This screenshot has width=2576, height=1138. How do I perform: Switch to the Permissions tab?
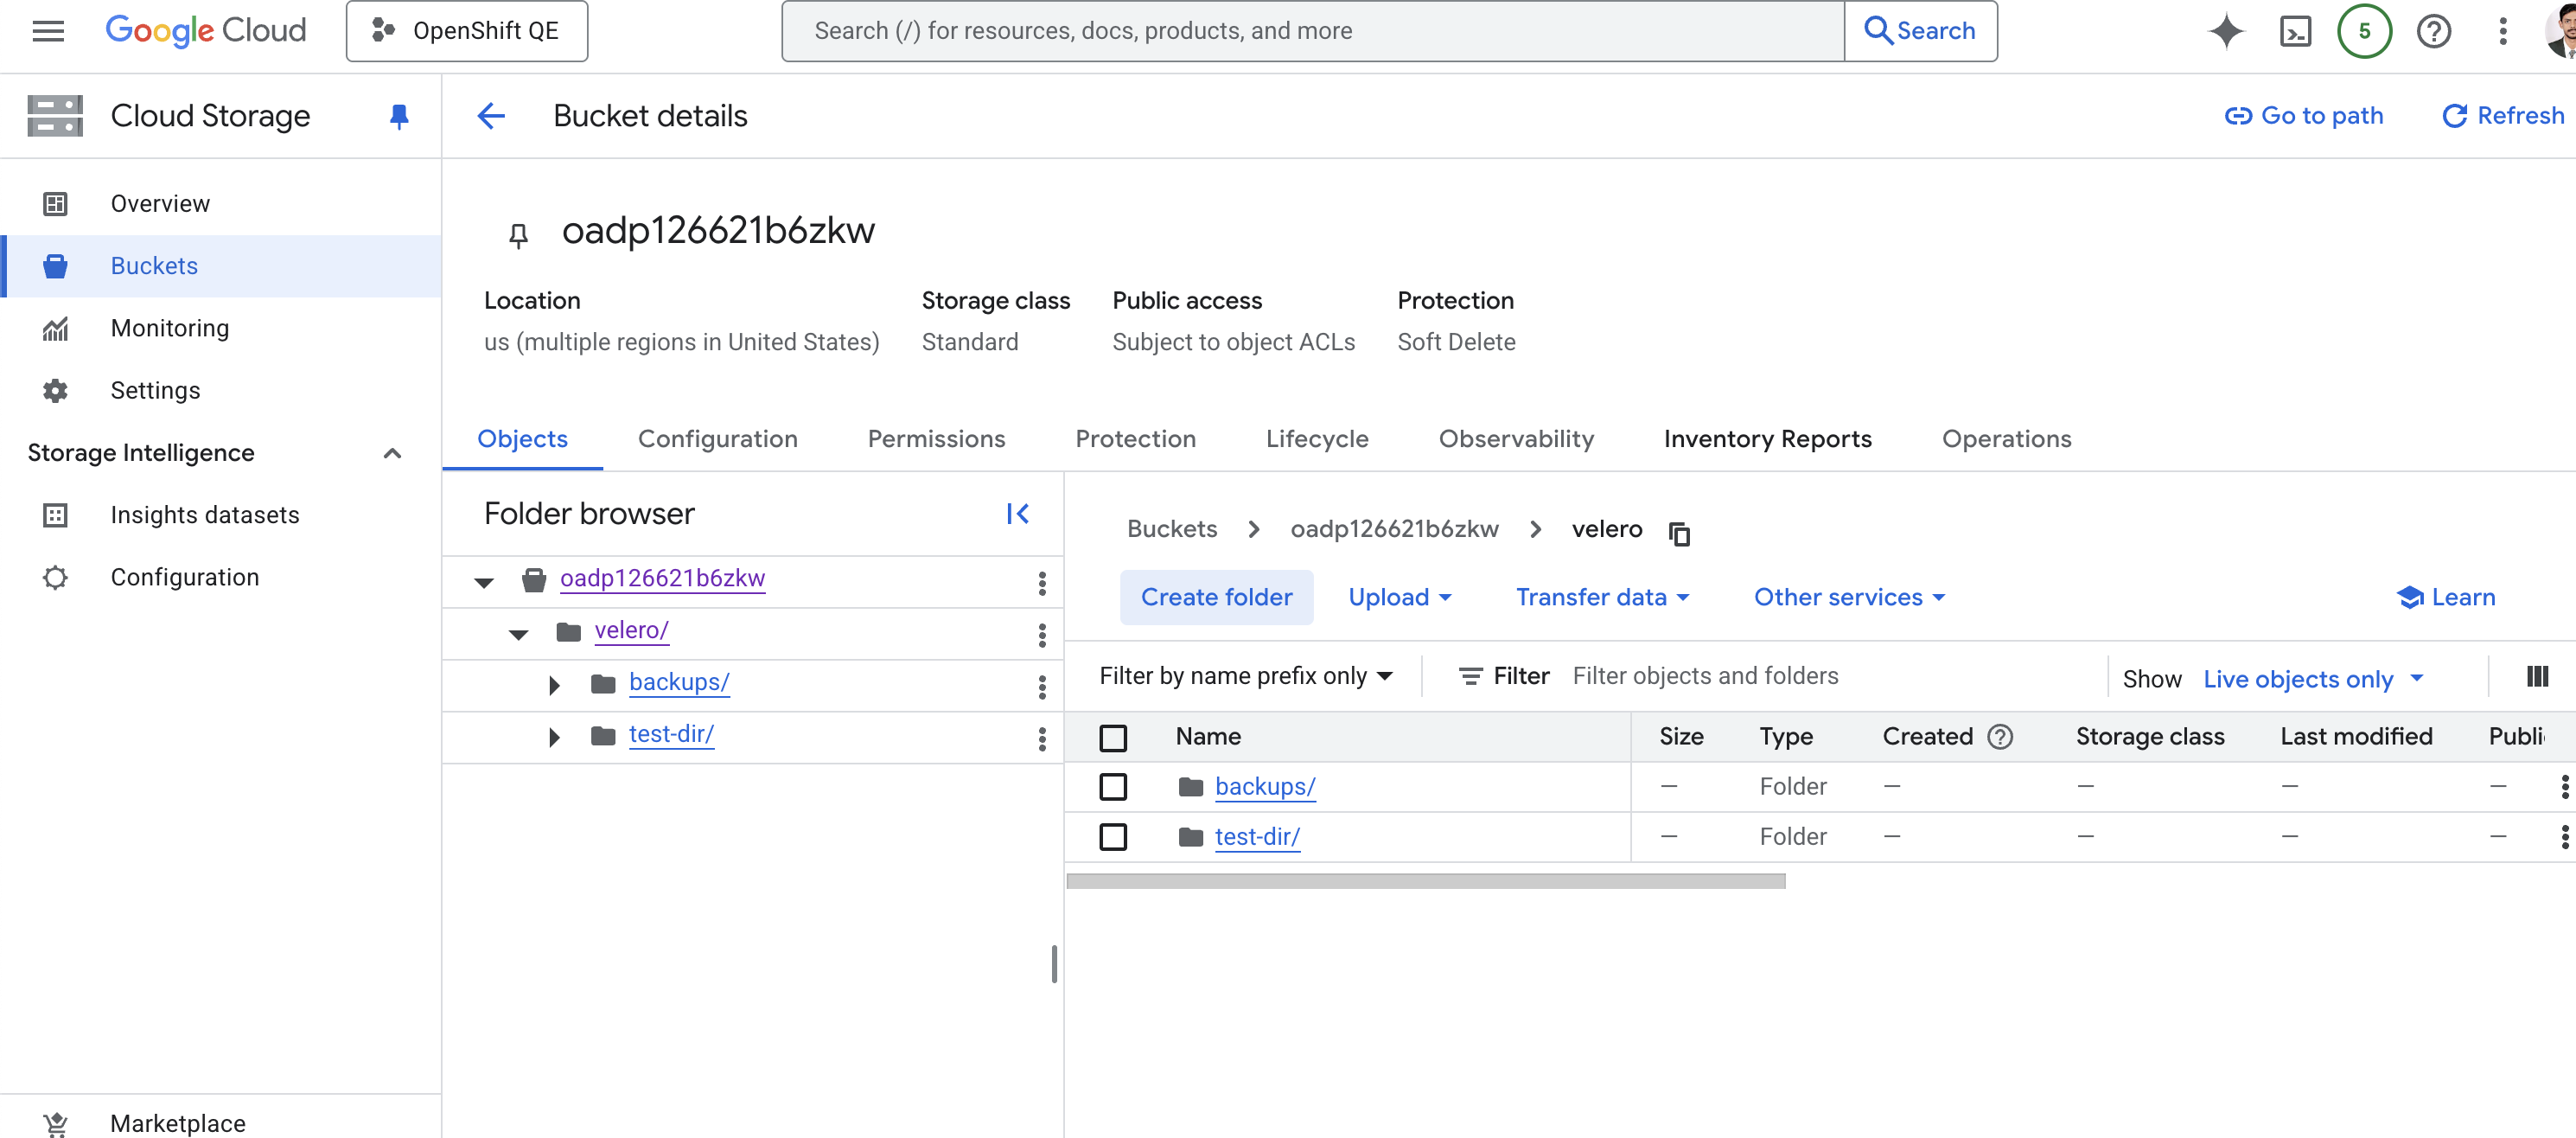[x=936, y=439]
